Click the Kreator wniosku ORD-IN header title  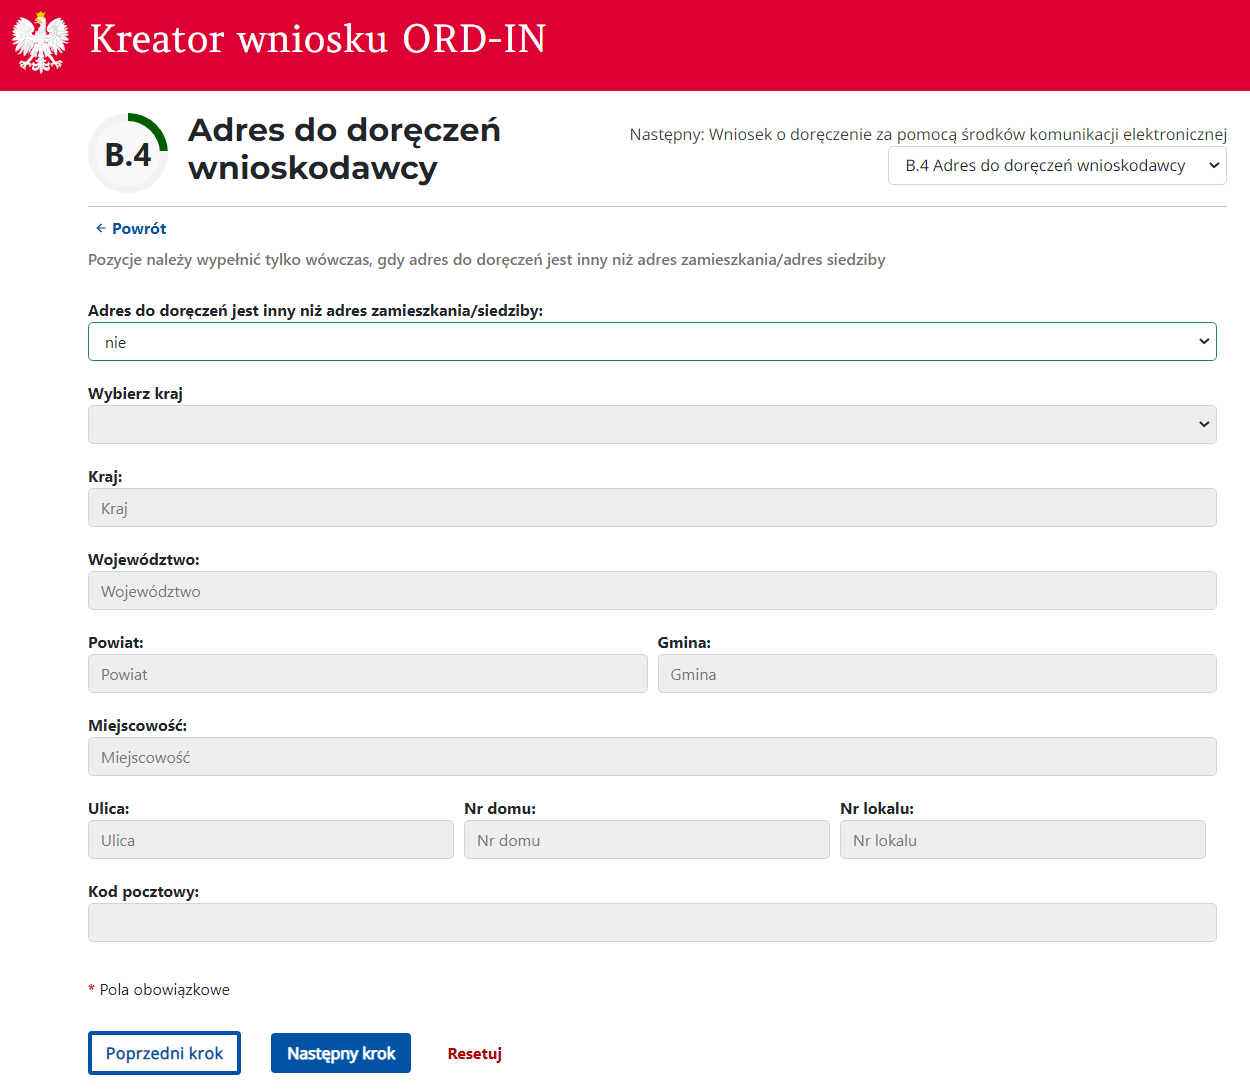318,40
